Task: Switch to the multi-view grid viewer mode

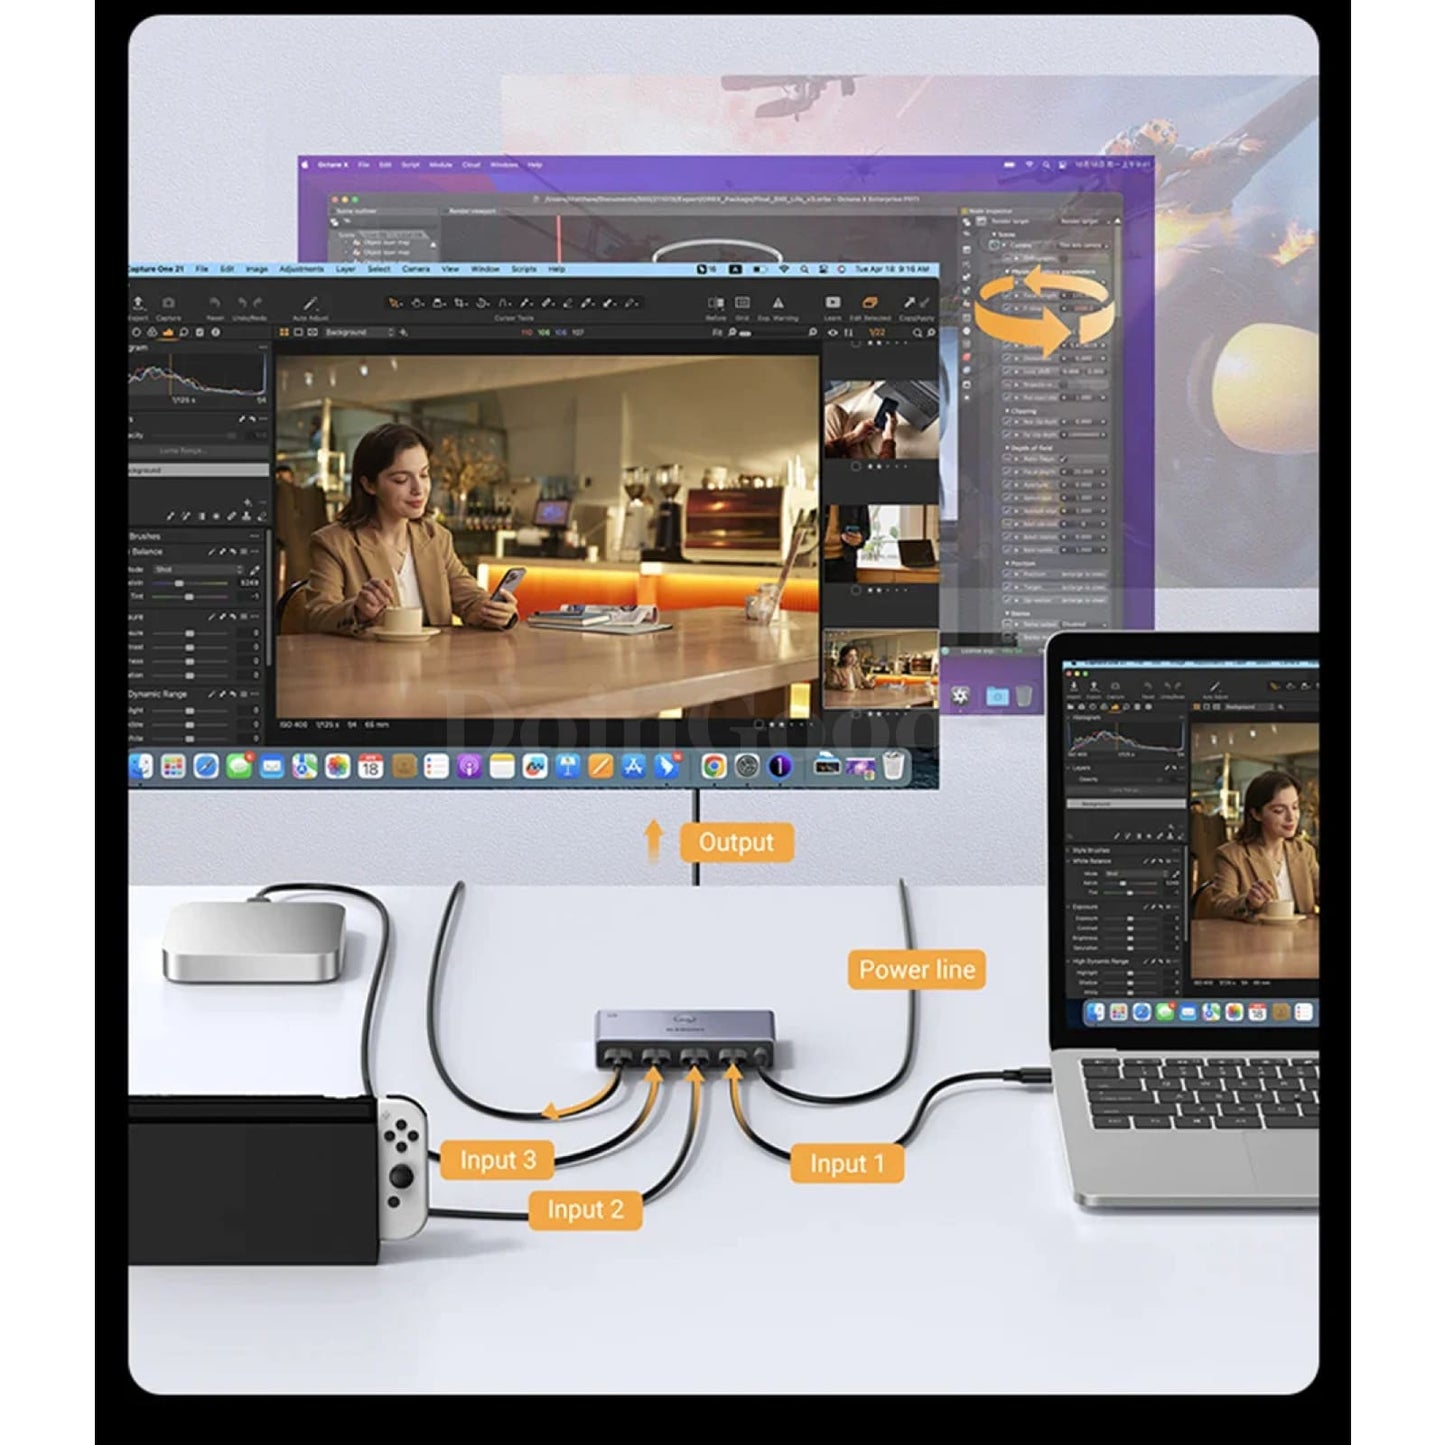Action: 284,332
